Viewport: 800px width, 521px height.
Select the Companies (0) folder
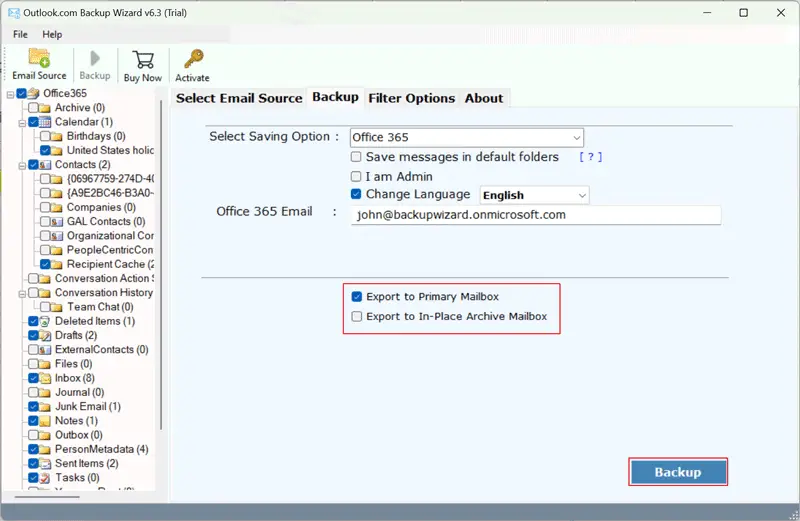101,207
